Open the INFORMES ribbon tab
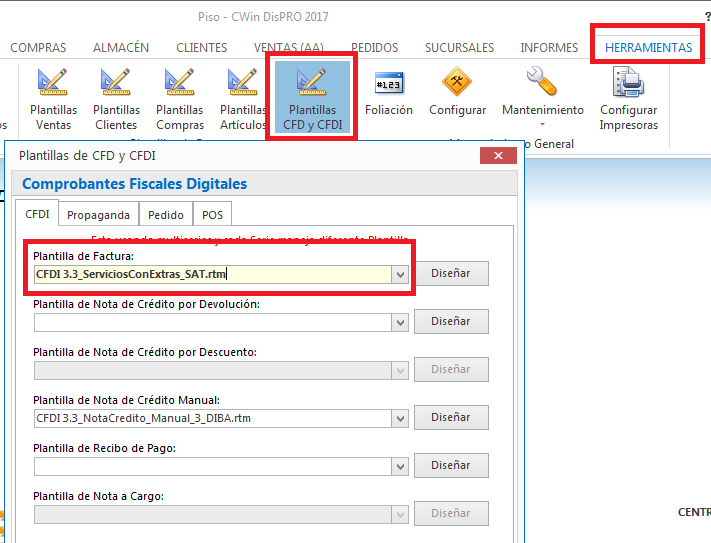The width and height of the screenshot is (711, 543). coord(549,47)
